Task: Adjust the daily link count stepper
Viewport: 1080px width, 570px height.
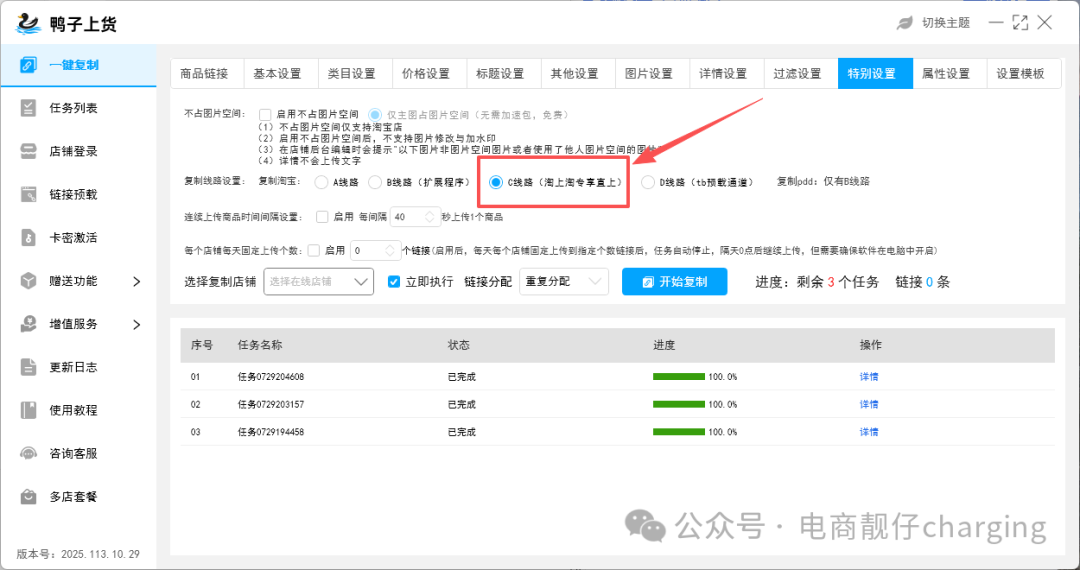Action: pyautogui.click(x=391, y=250)
